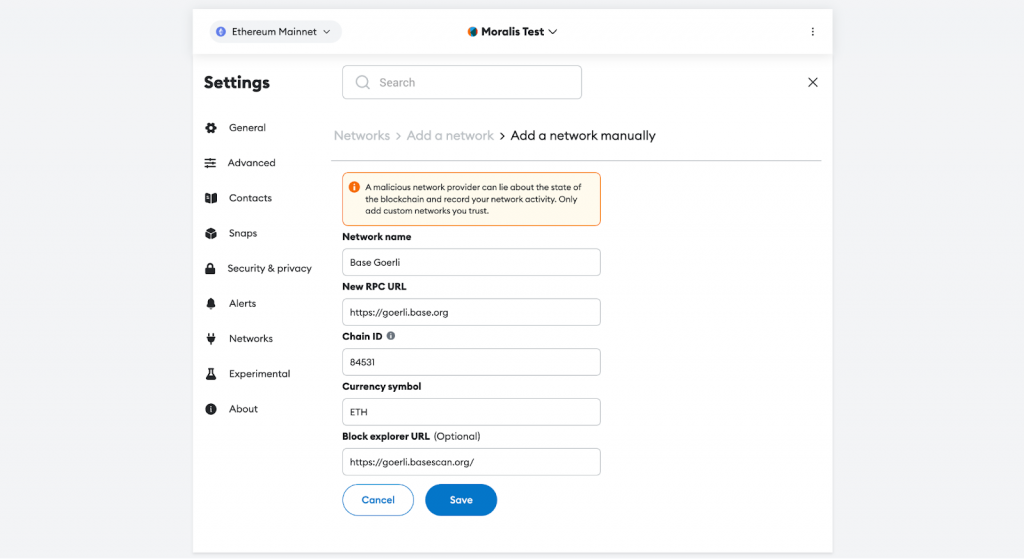This screenshot has height=559, width=1024.
Task: Click the Contacts book icon
Action: point(211,199)
